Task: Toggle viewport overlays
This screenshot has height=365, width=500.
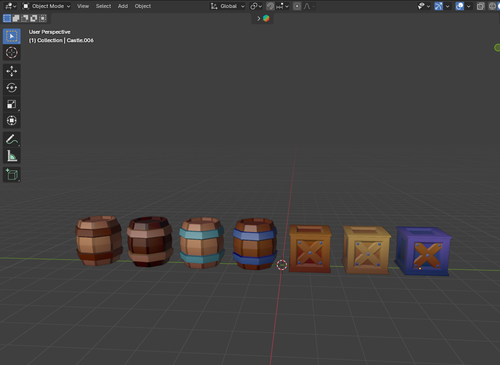Action: click(x=460, y=6)
